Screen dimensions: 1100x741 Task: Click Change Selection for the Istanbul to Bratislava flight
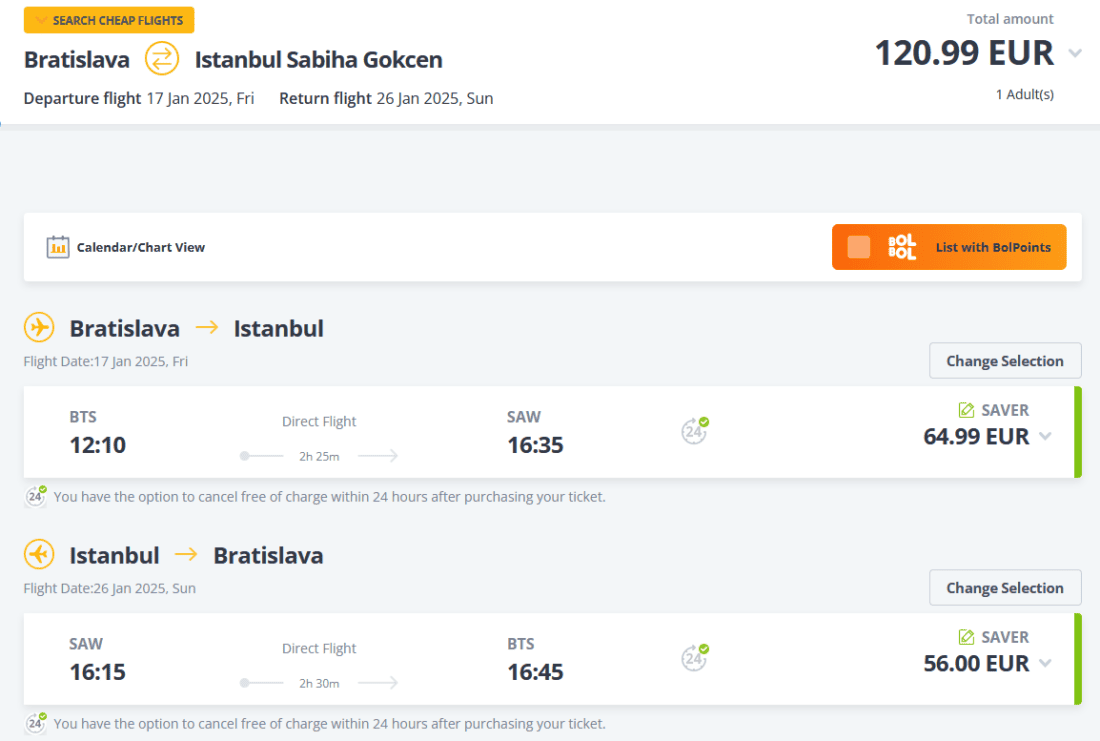[x=1005, y=588]
